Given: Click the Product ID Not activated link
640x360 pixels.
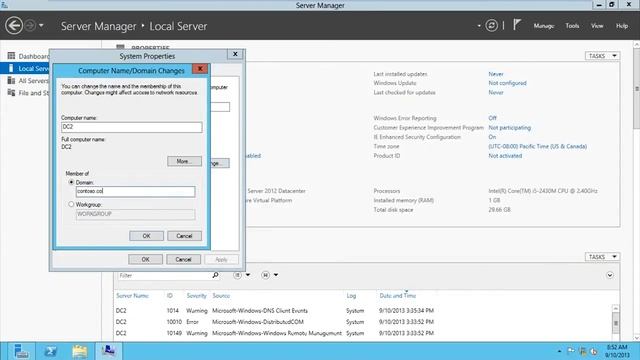Looking at the screenshot, I should click(x=505, y=156).
